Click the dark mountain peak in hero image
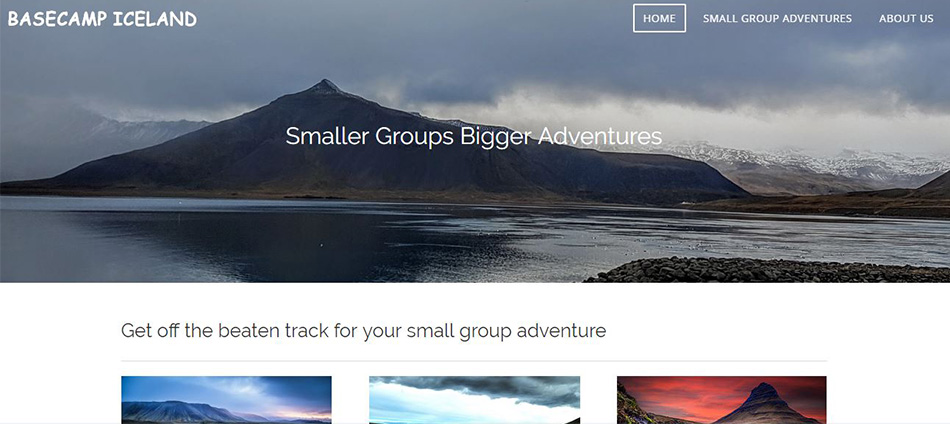Viewport: 950px width, 424px height. tap(325, 87)
